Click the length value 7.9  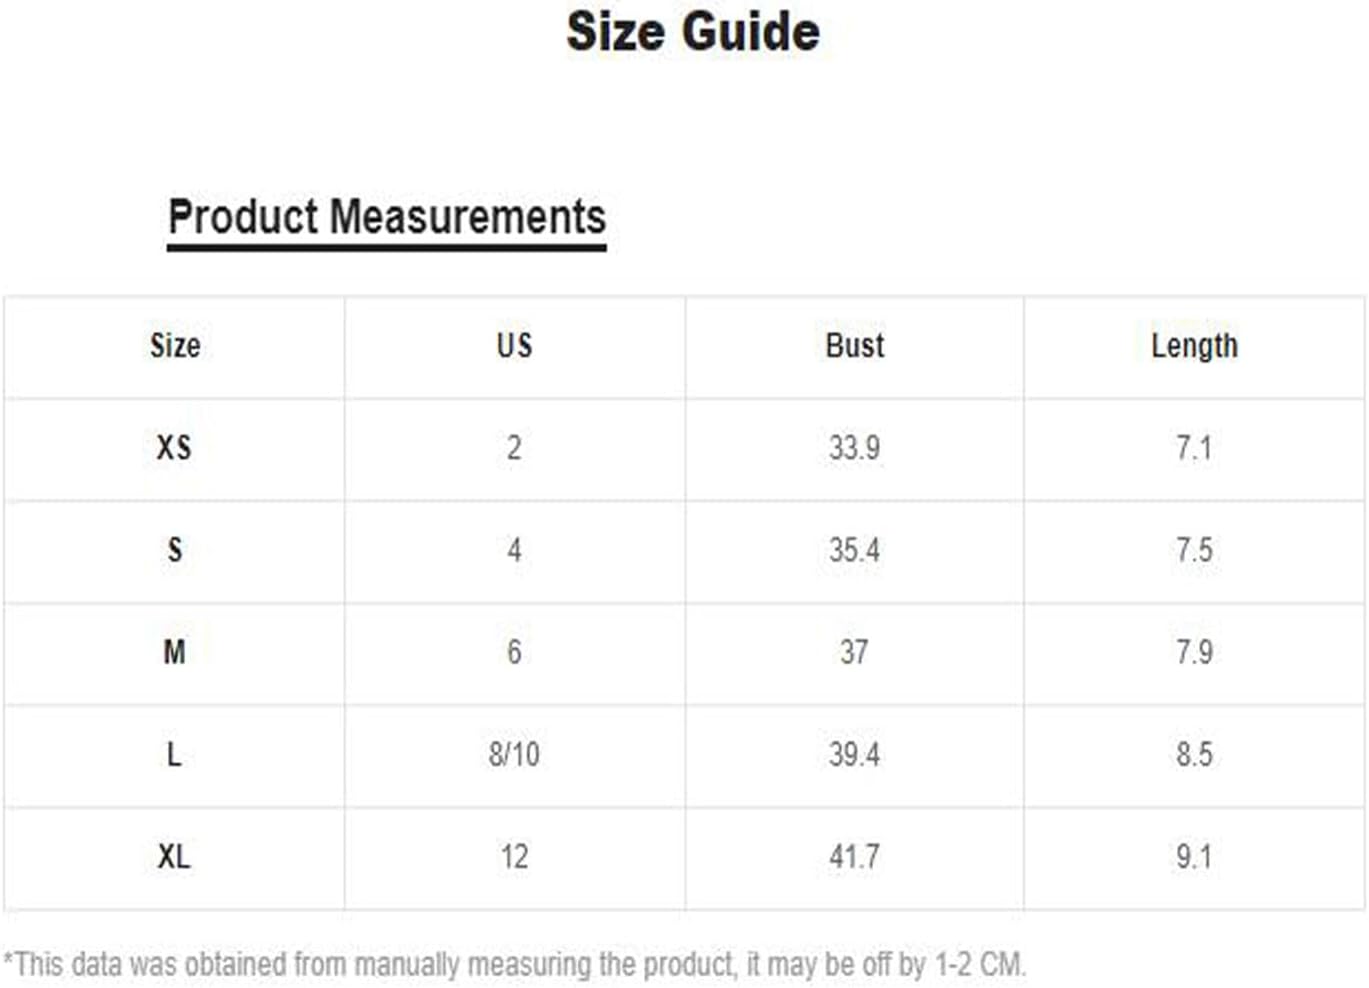[1194, 652]
